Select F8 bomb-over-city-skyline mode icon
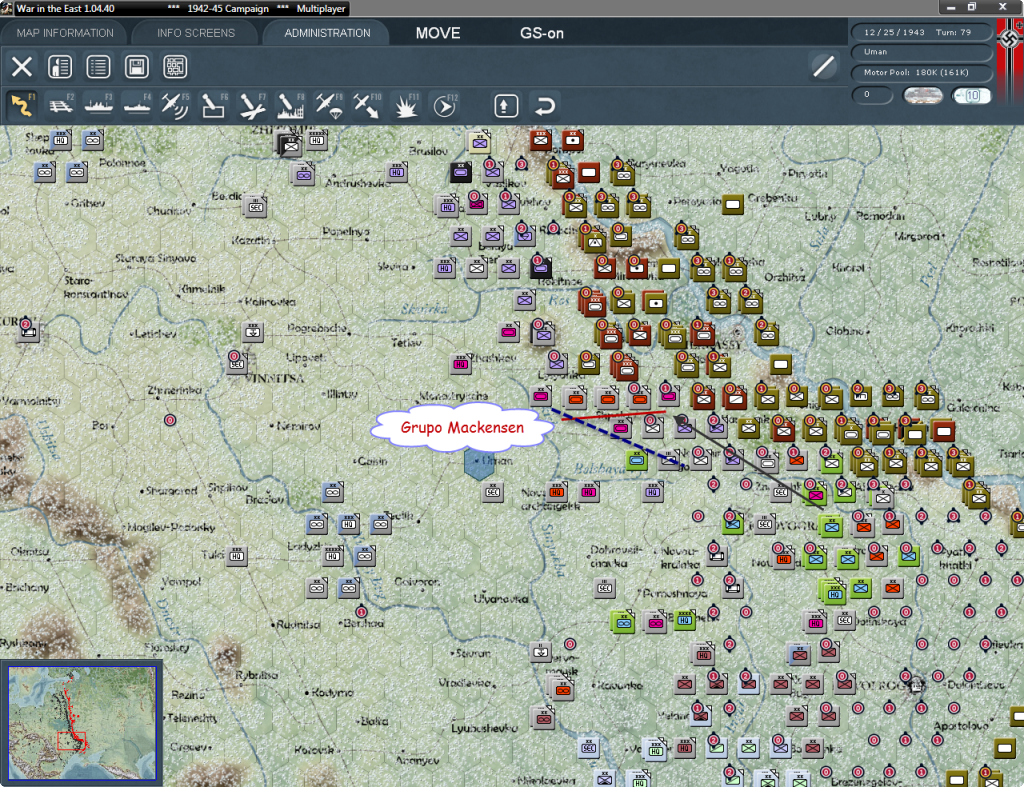Screen dimensions: 1024x787 coord(291,105)
